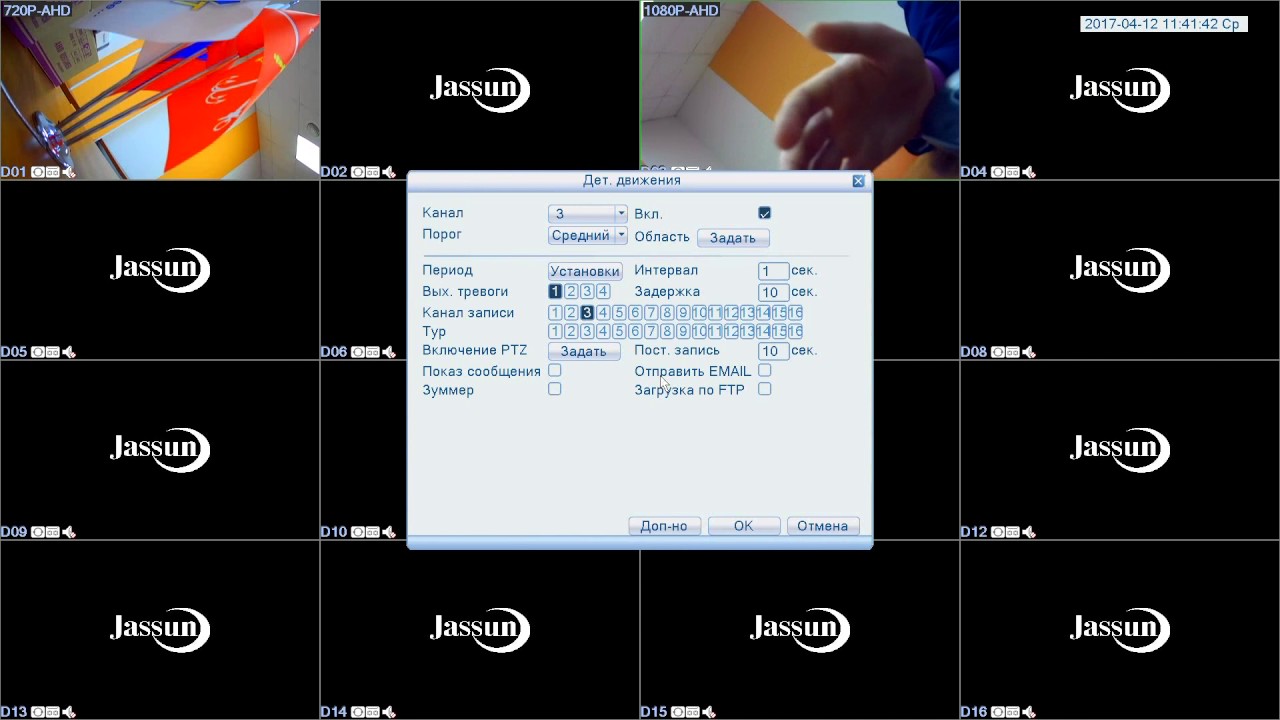Select record channel 1 in Канал записи
Image resolution: width=1280 pixels, height=720 pixels.
tap(555, 313)
